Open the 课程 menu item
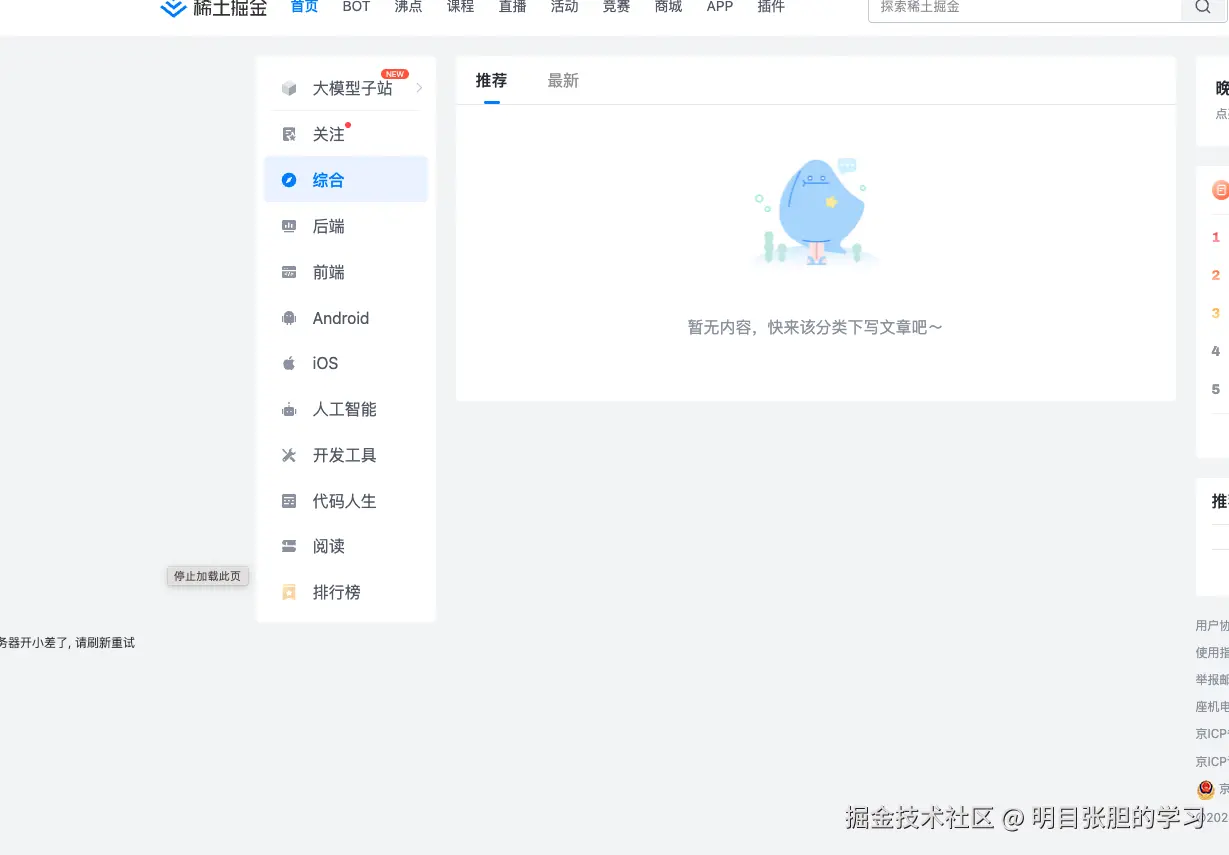 pyautogui.click(x=460, y=7)
